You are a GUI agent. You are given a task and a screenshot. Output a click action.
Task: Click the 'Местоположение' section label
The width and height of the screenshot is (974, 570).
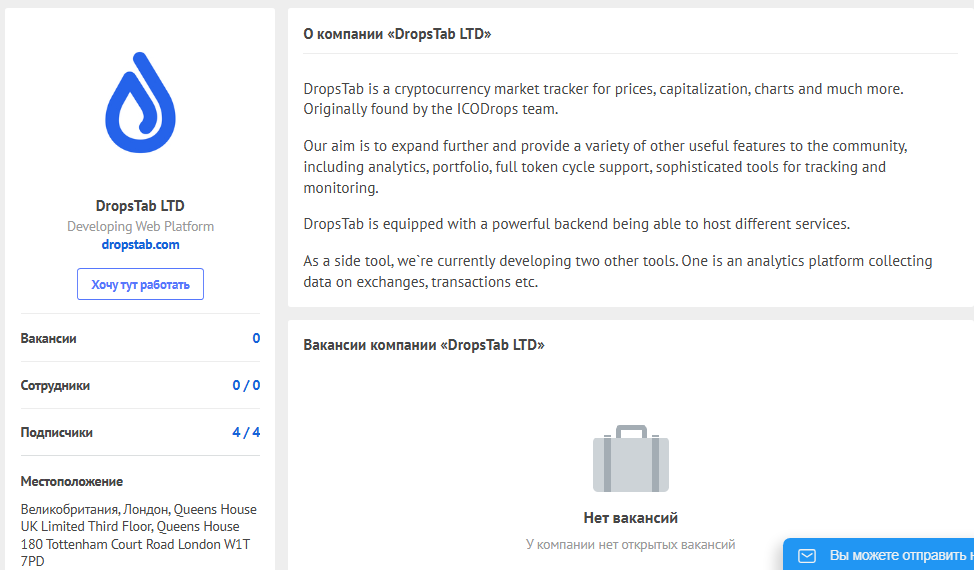[71, 481]
